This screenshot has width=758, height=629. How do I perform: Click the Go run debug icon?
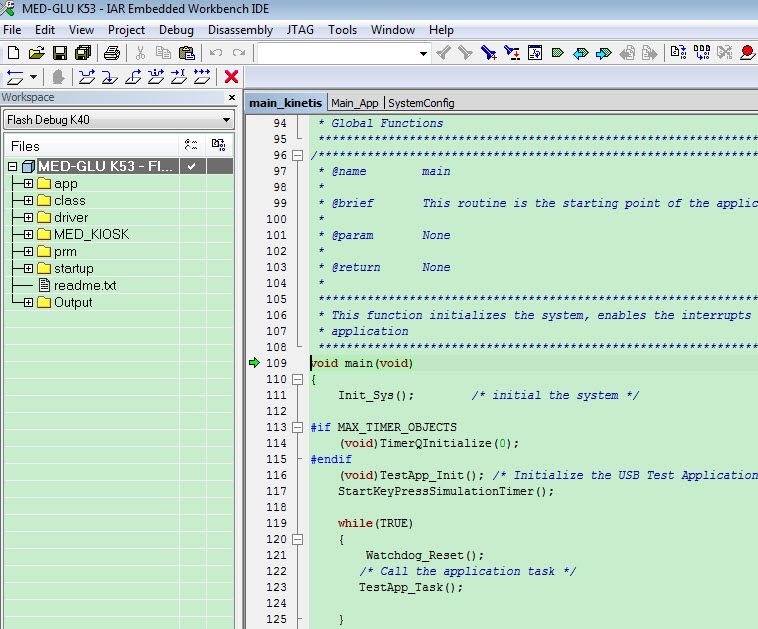[x=202, y=77]
